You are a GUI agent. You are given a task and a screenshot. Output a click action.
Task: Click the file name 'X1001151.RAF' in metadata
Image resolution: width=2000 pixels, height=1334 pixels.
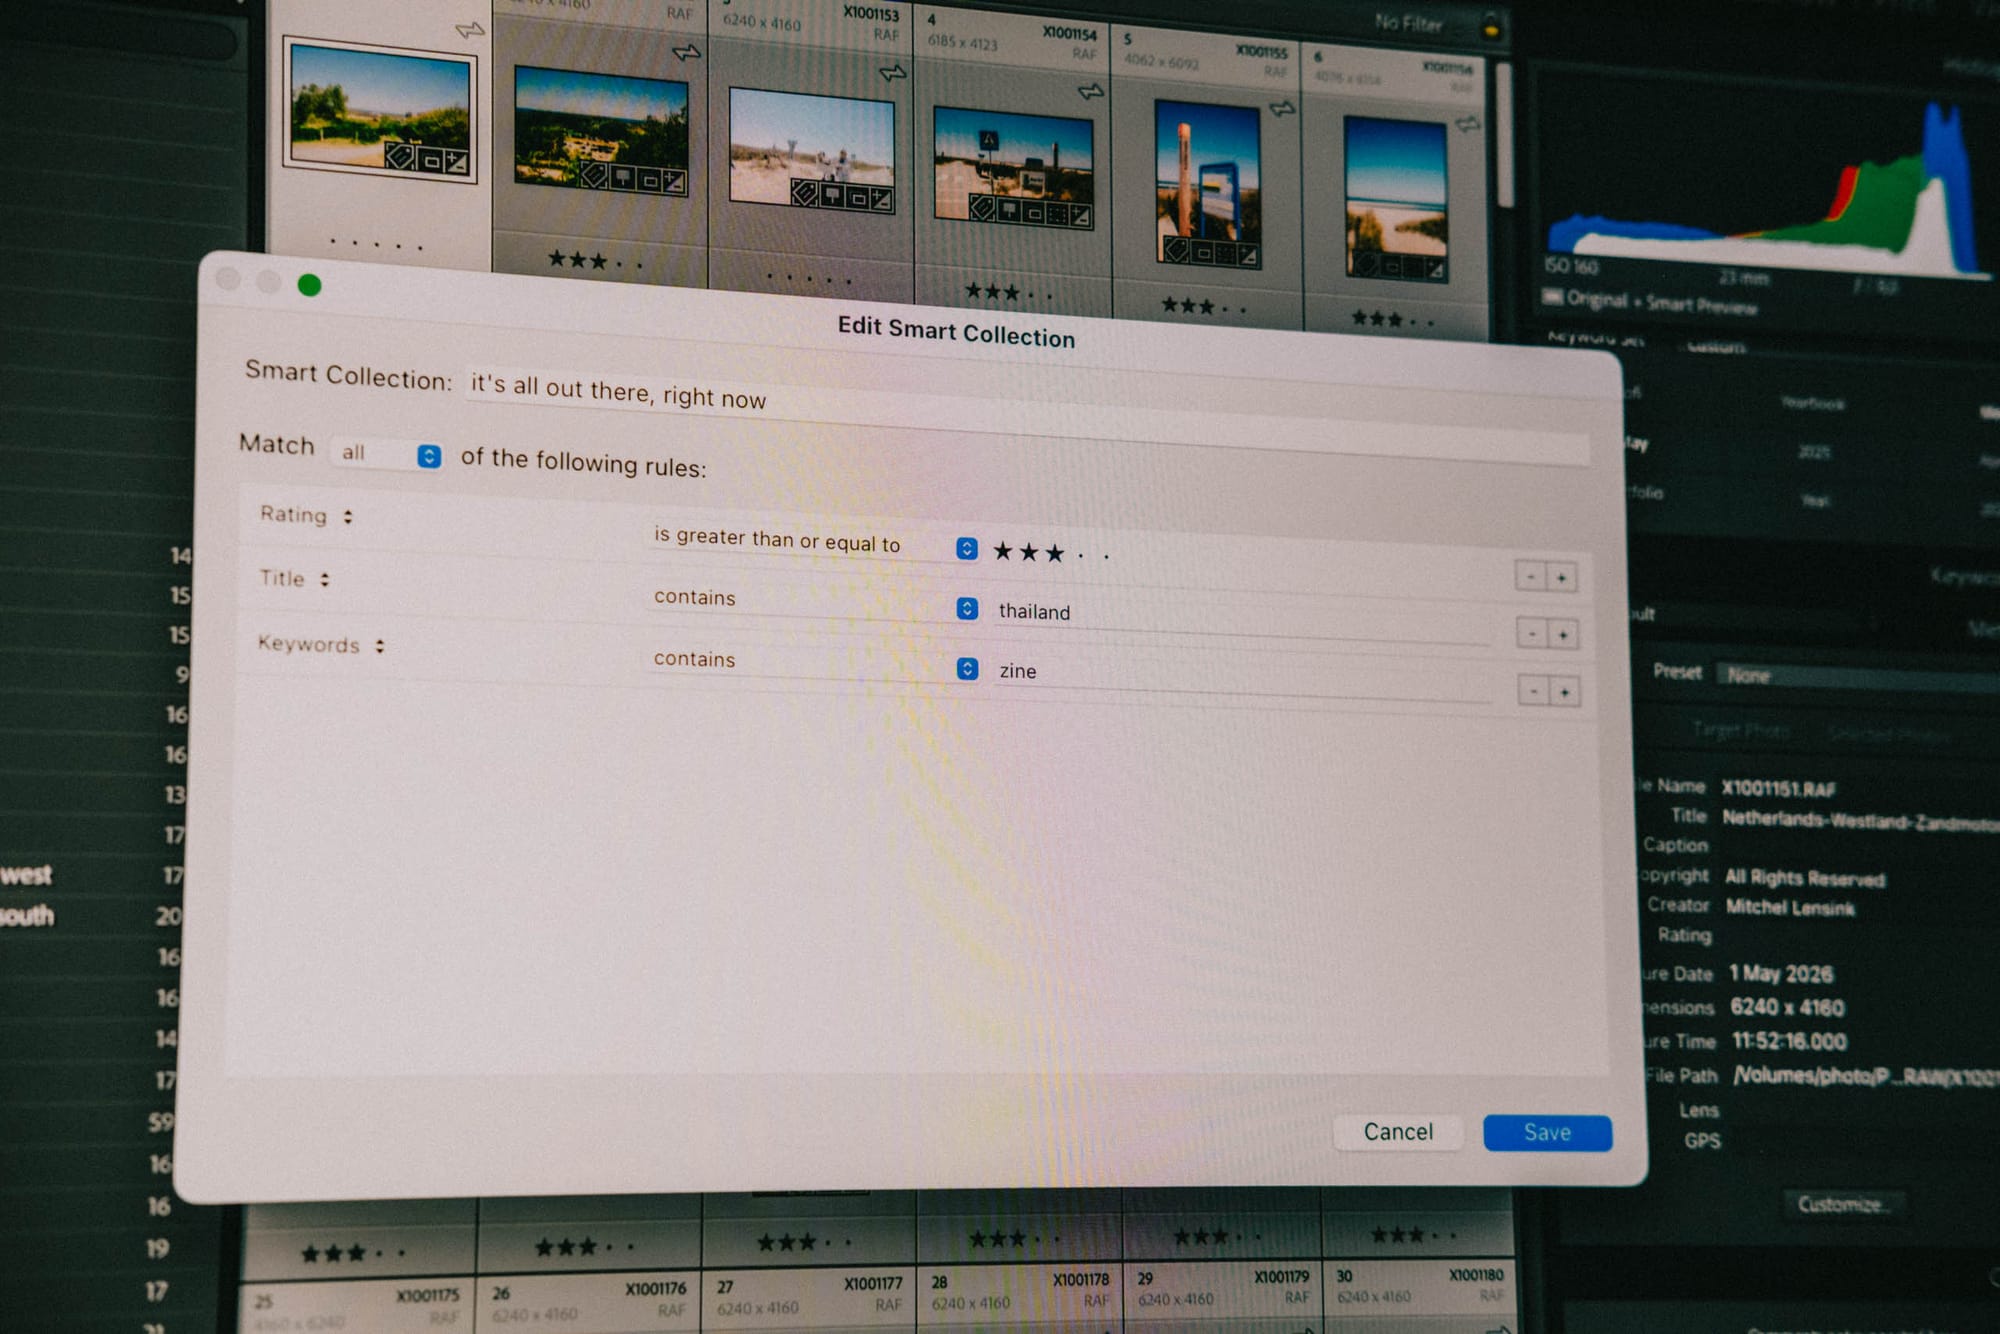[x=1778, y=788]
